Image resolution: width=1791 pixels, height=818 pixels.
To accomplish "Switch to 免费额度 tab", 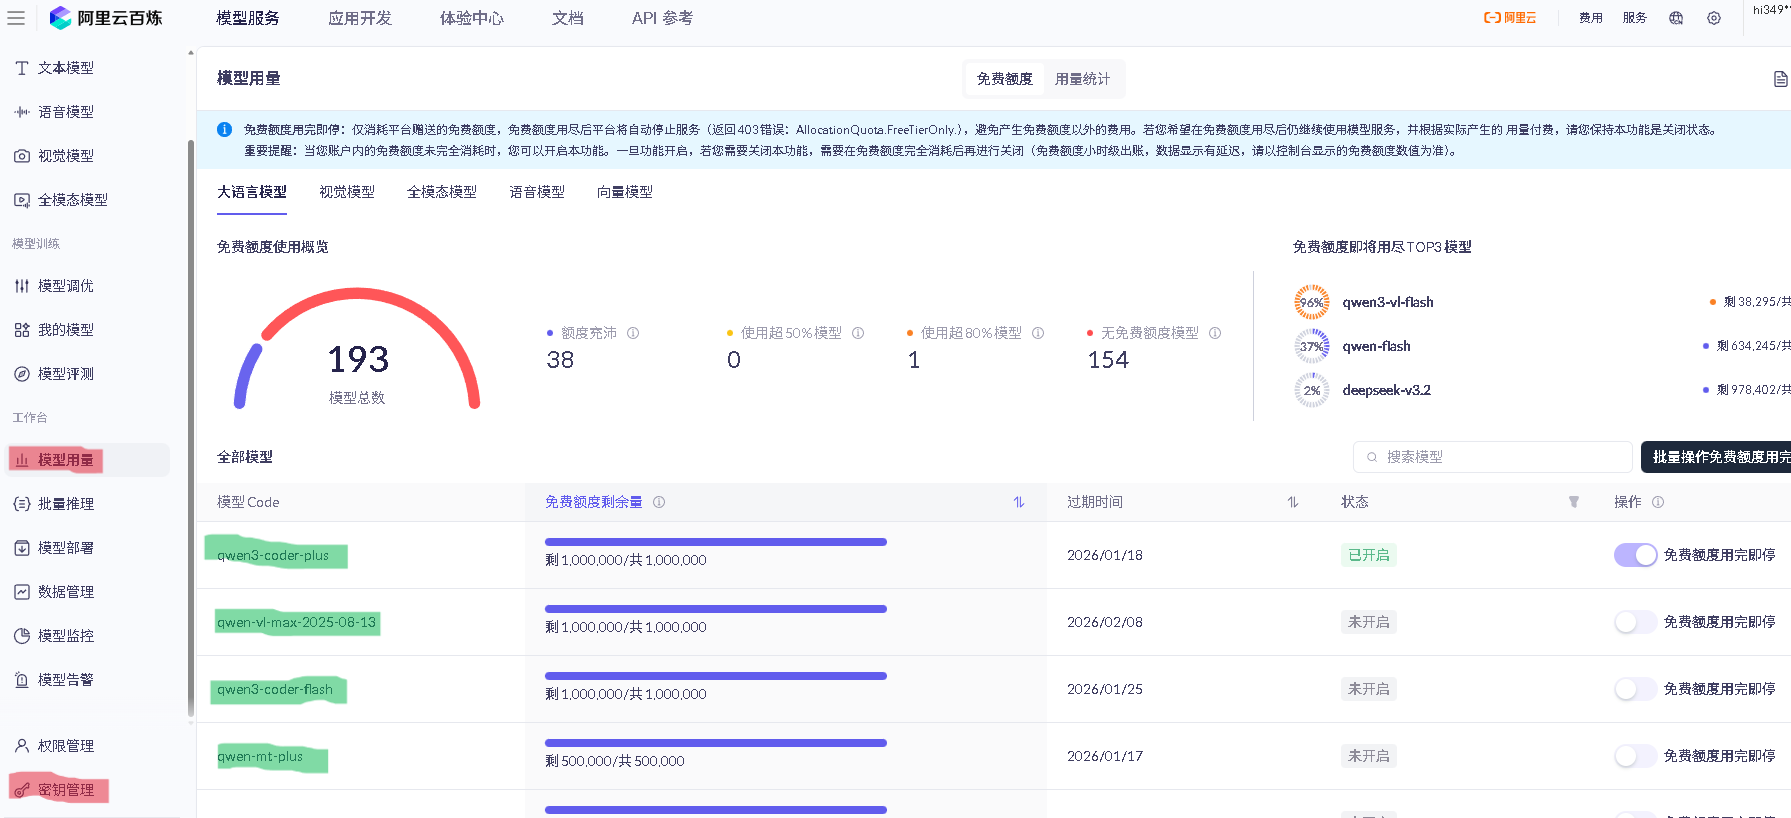I will 1005,79.
